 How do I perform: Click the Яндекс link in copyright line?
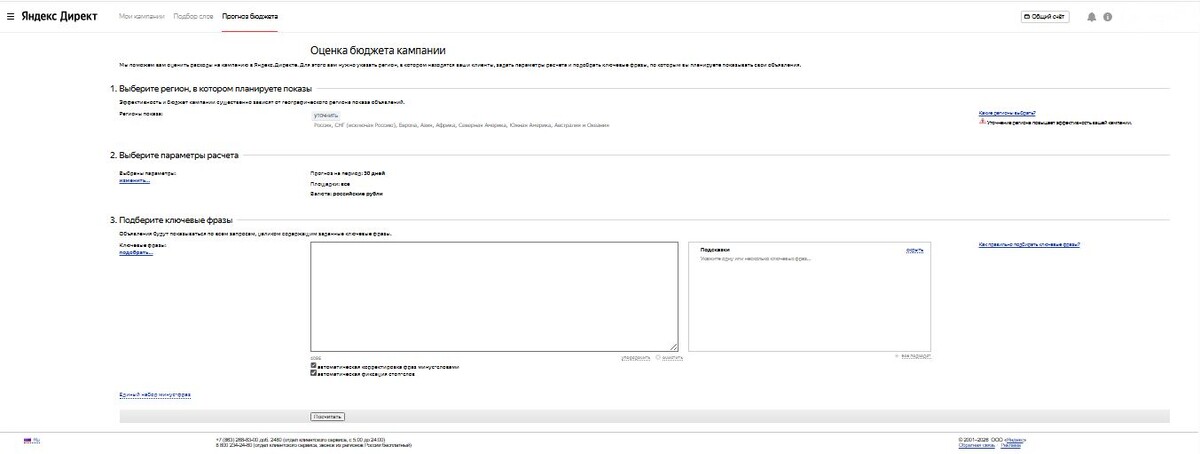(x=1014, y=439)
